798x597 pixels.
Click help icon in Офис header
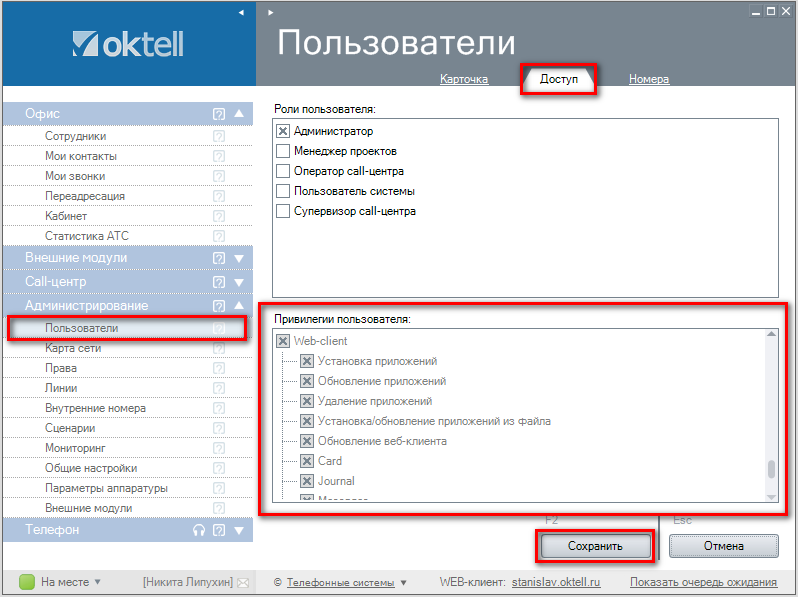pyautogui.click(x=219, y=114)
